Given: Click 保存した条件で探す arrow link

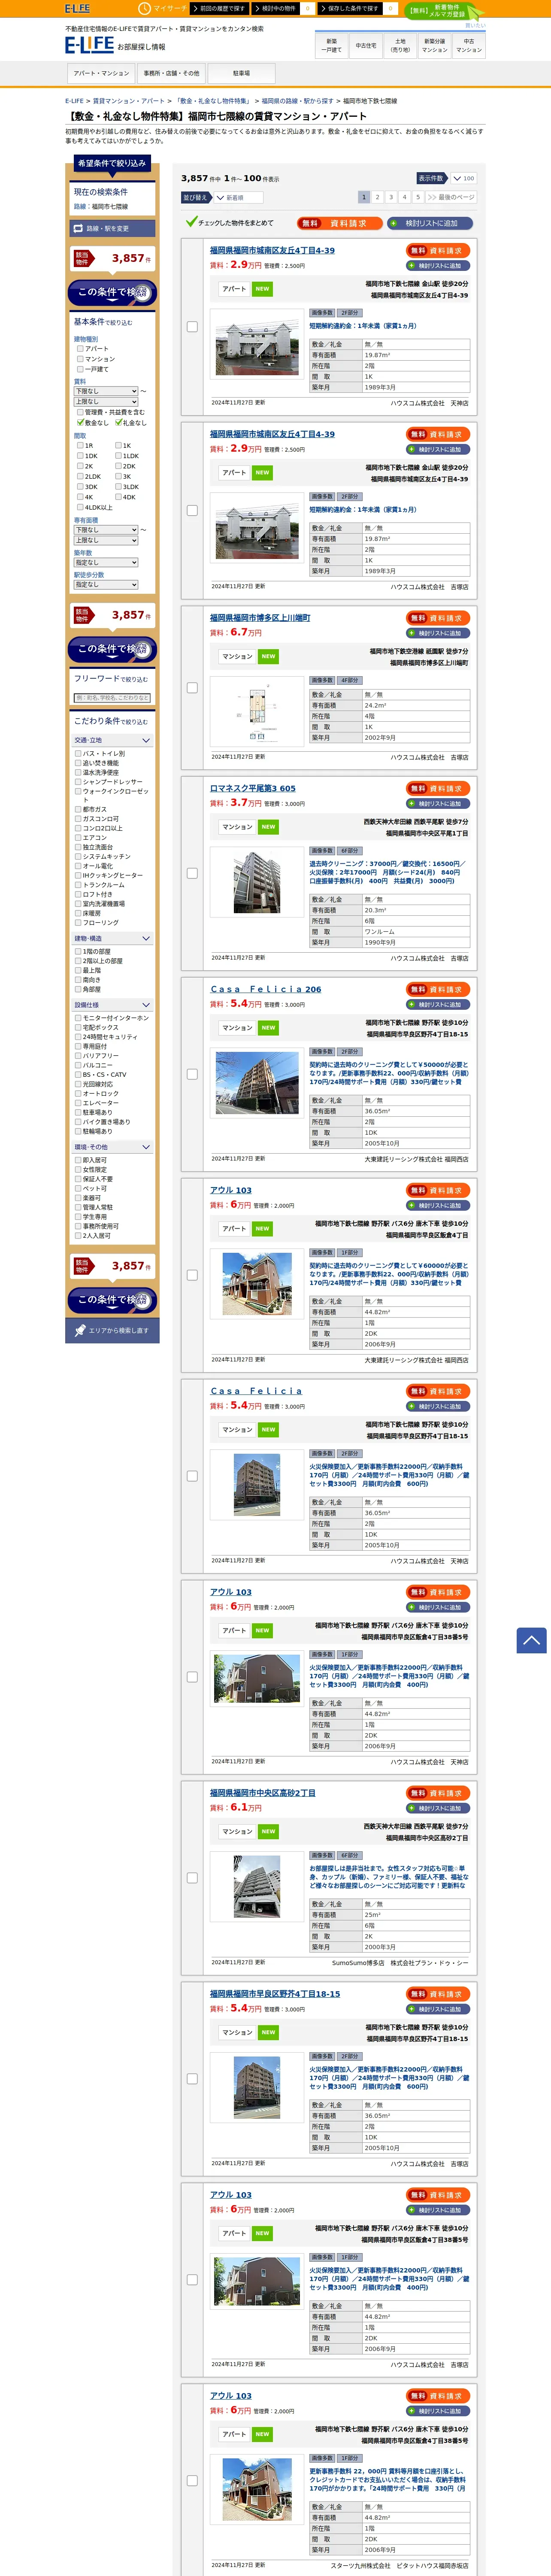Looking at the screenshot, I should (351, 8).
